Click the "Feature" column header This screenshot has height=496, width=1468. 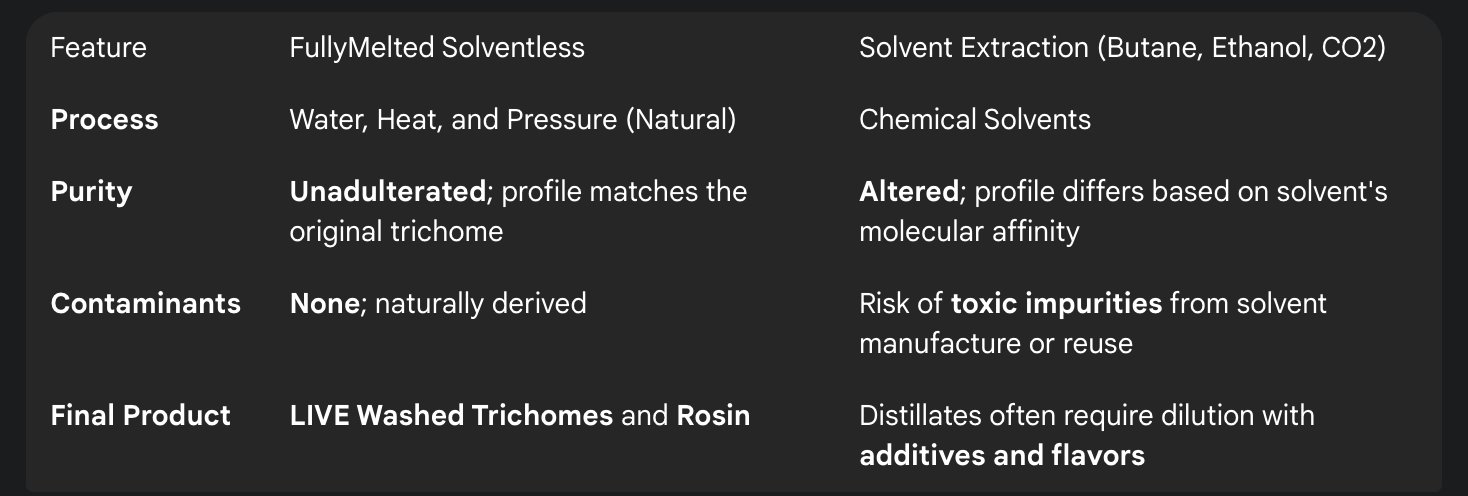98,48
